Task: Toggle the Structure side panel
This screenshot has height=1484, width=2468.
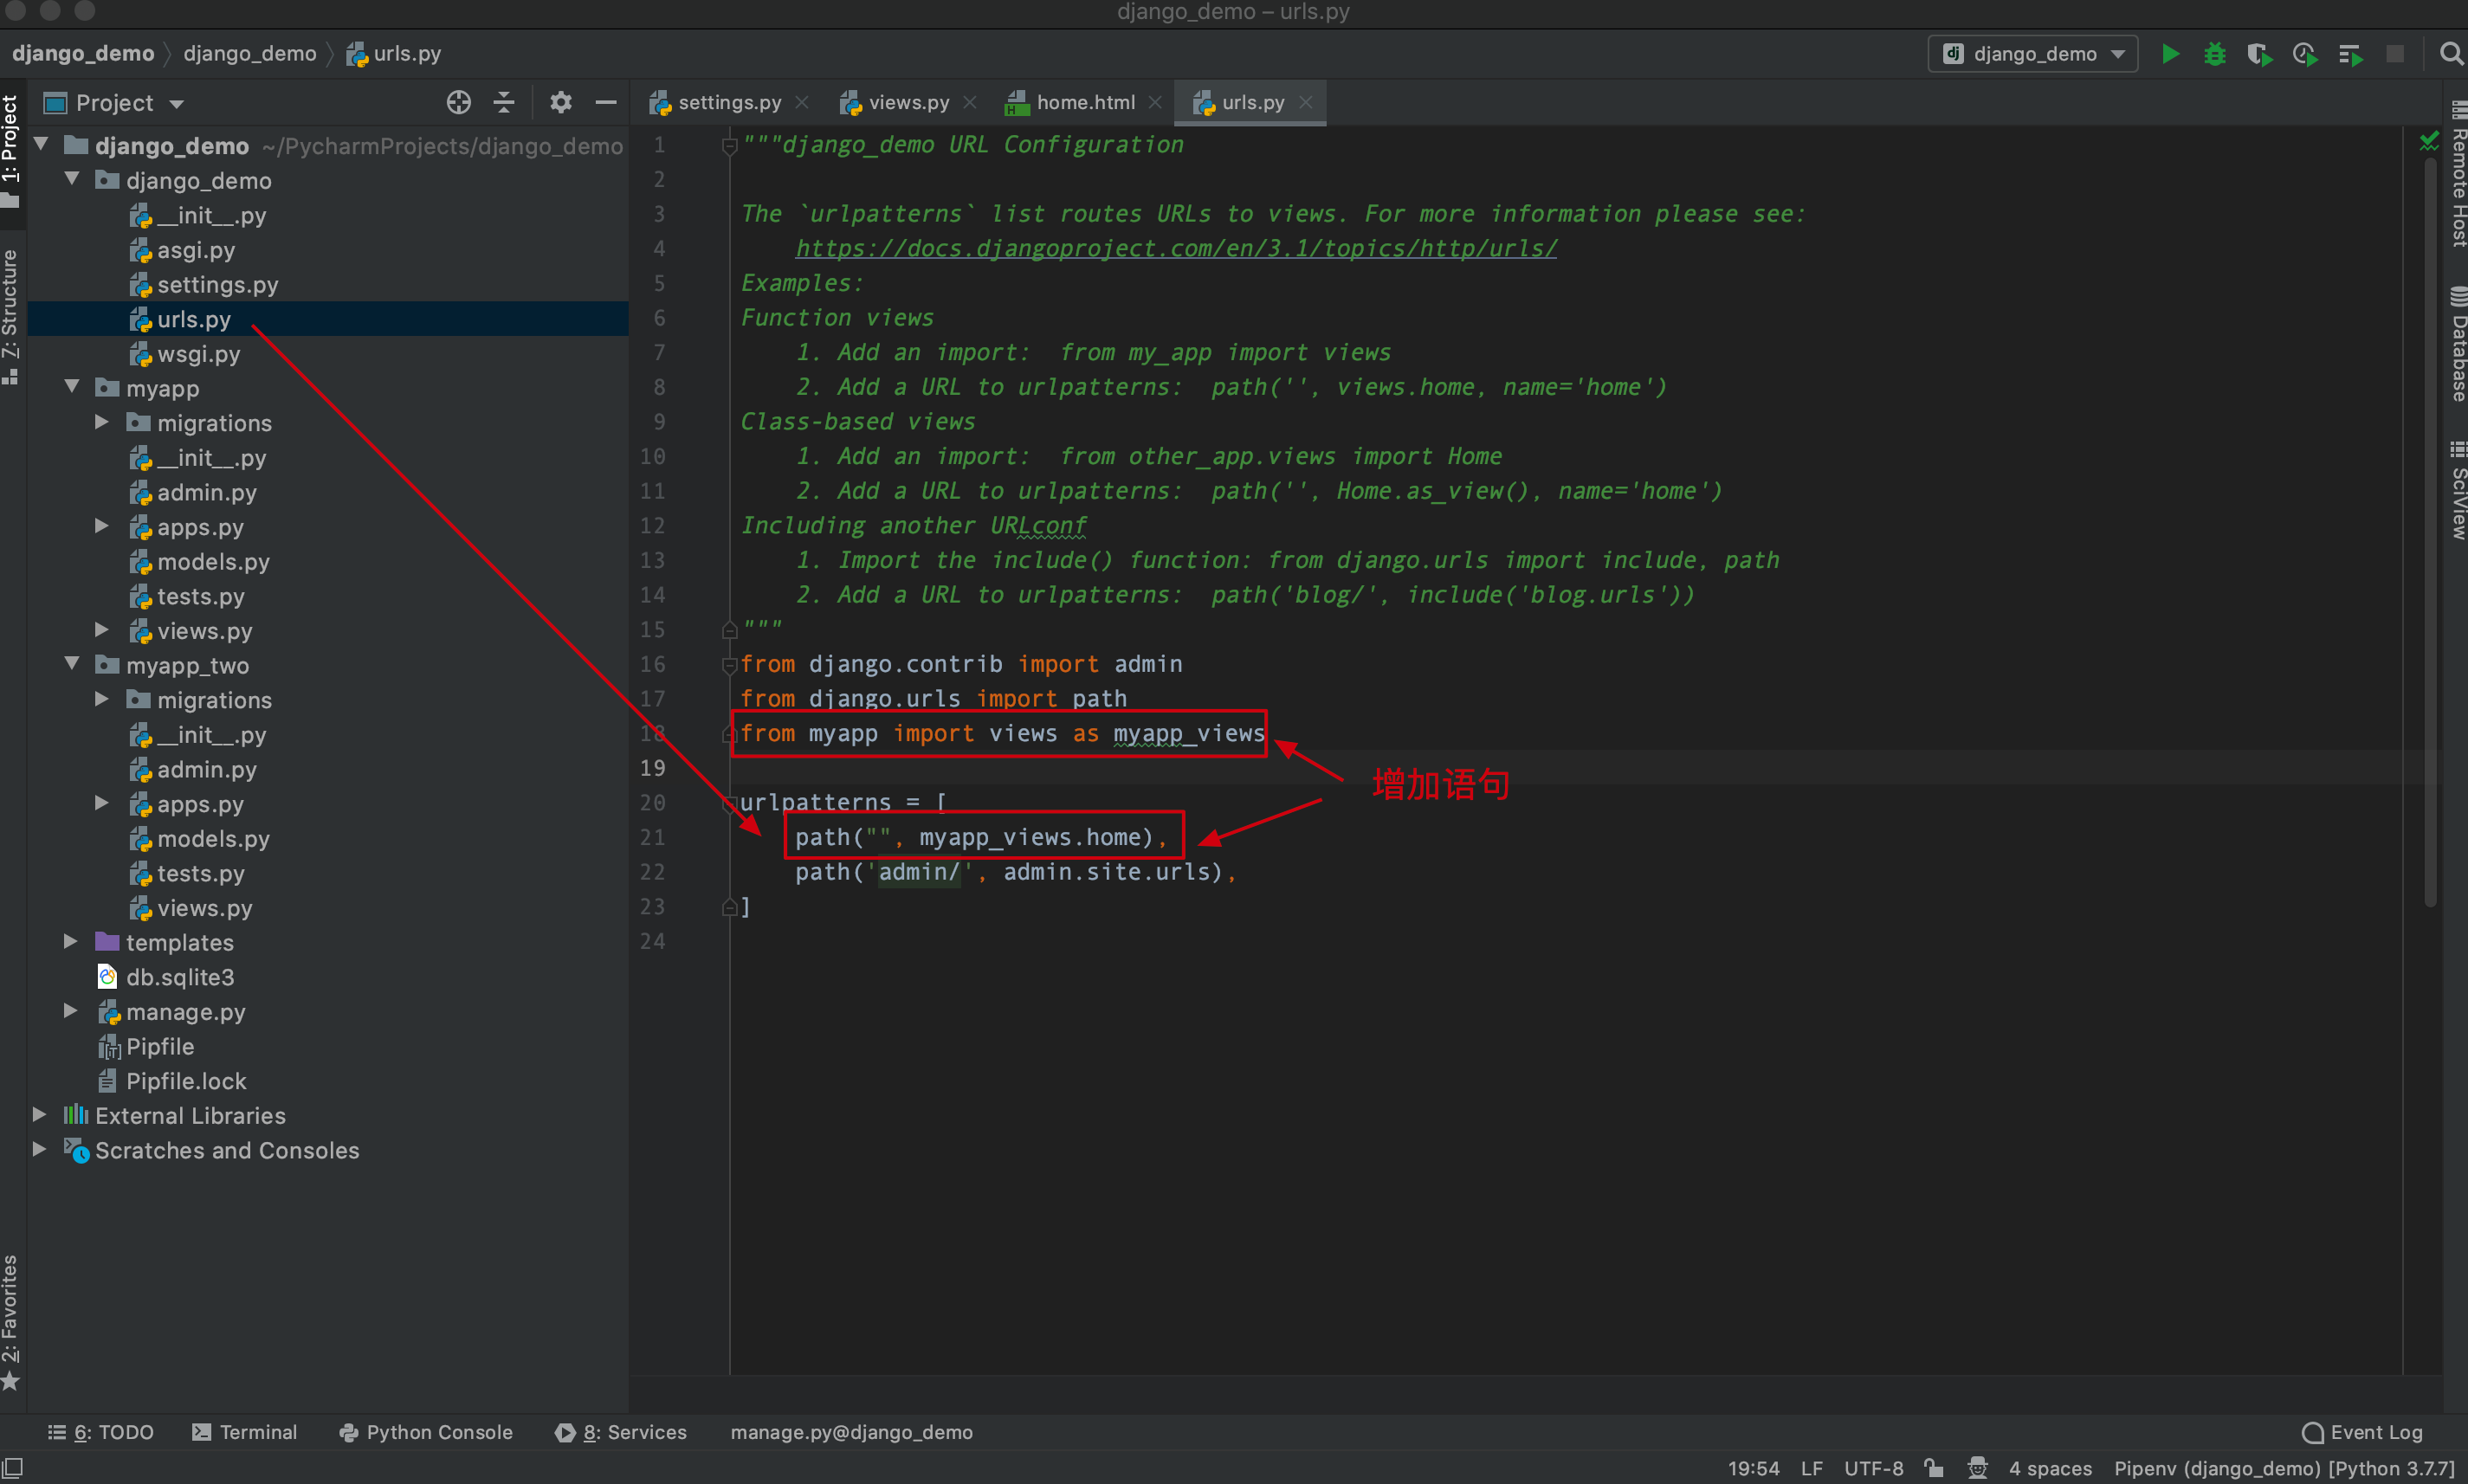Action: pyautogui.click(x=11, y=316)
